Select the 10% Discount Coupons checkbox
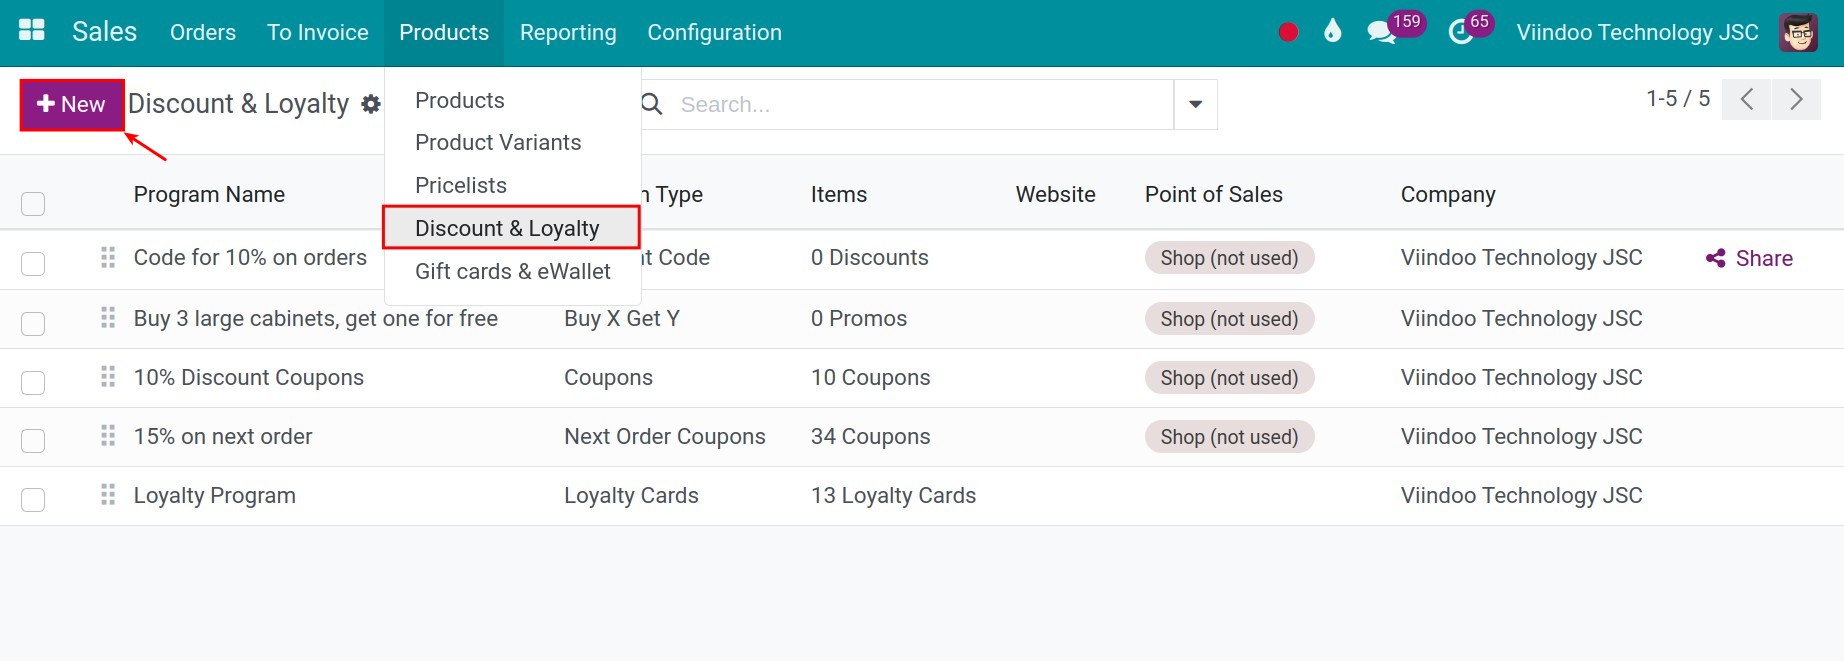Viewport: 1844px width, 661px height. [x=33, y=382]
